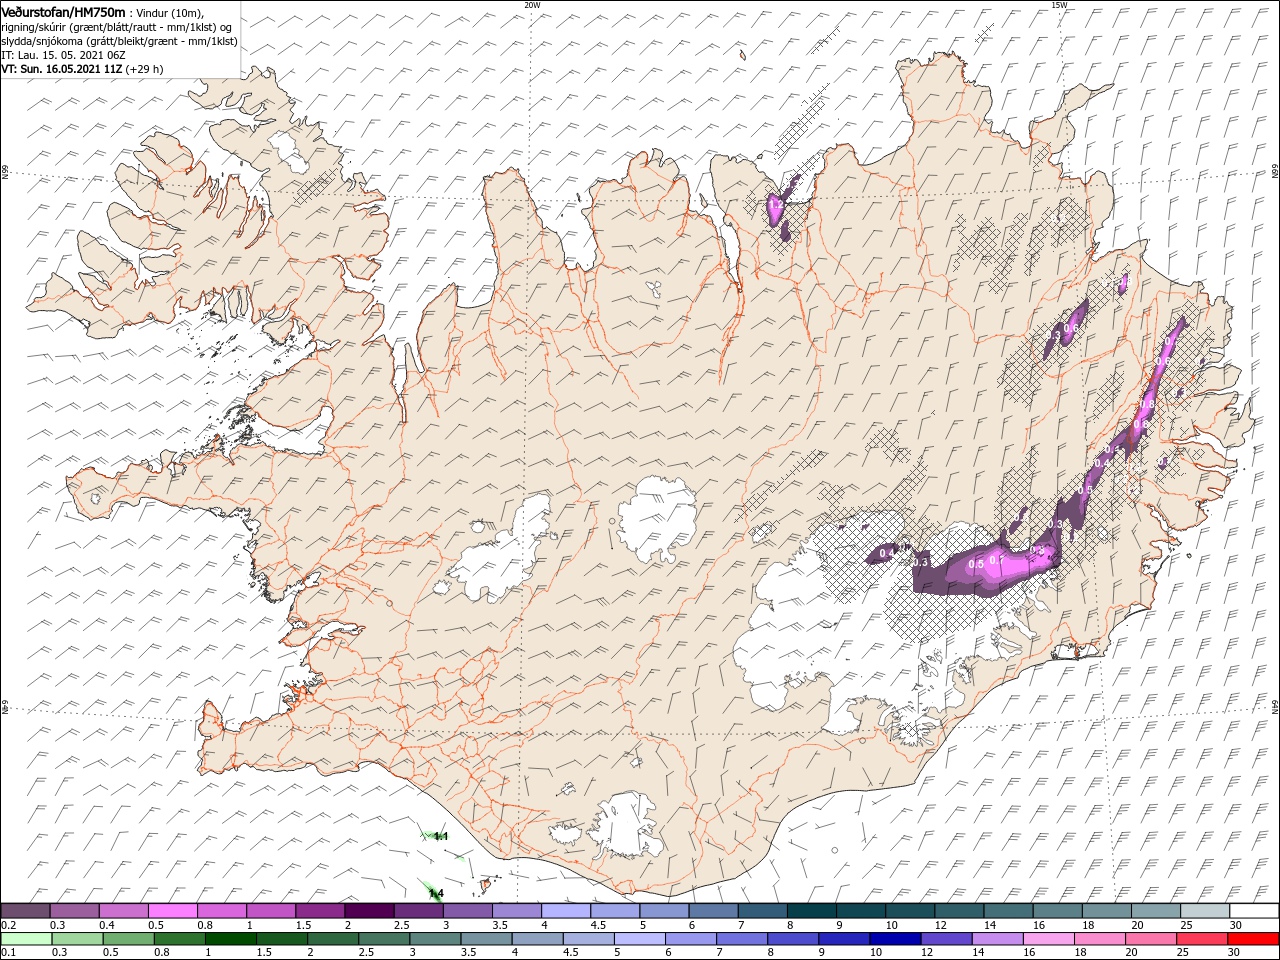Pick the bright pink 0.5–0.8 top legend swatch
1280x960 pixels.
click(x=172, y=911)
